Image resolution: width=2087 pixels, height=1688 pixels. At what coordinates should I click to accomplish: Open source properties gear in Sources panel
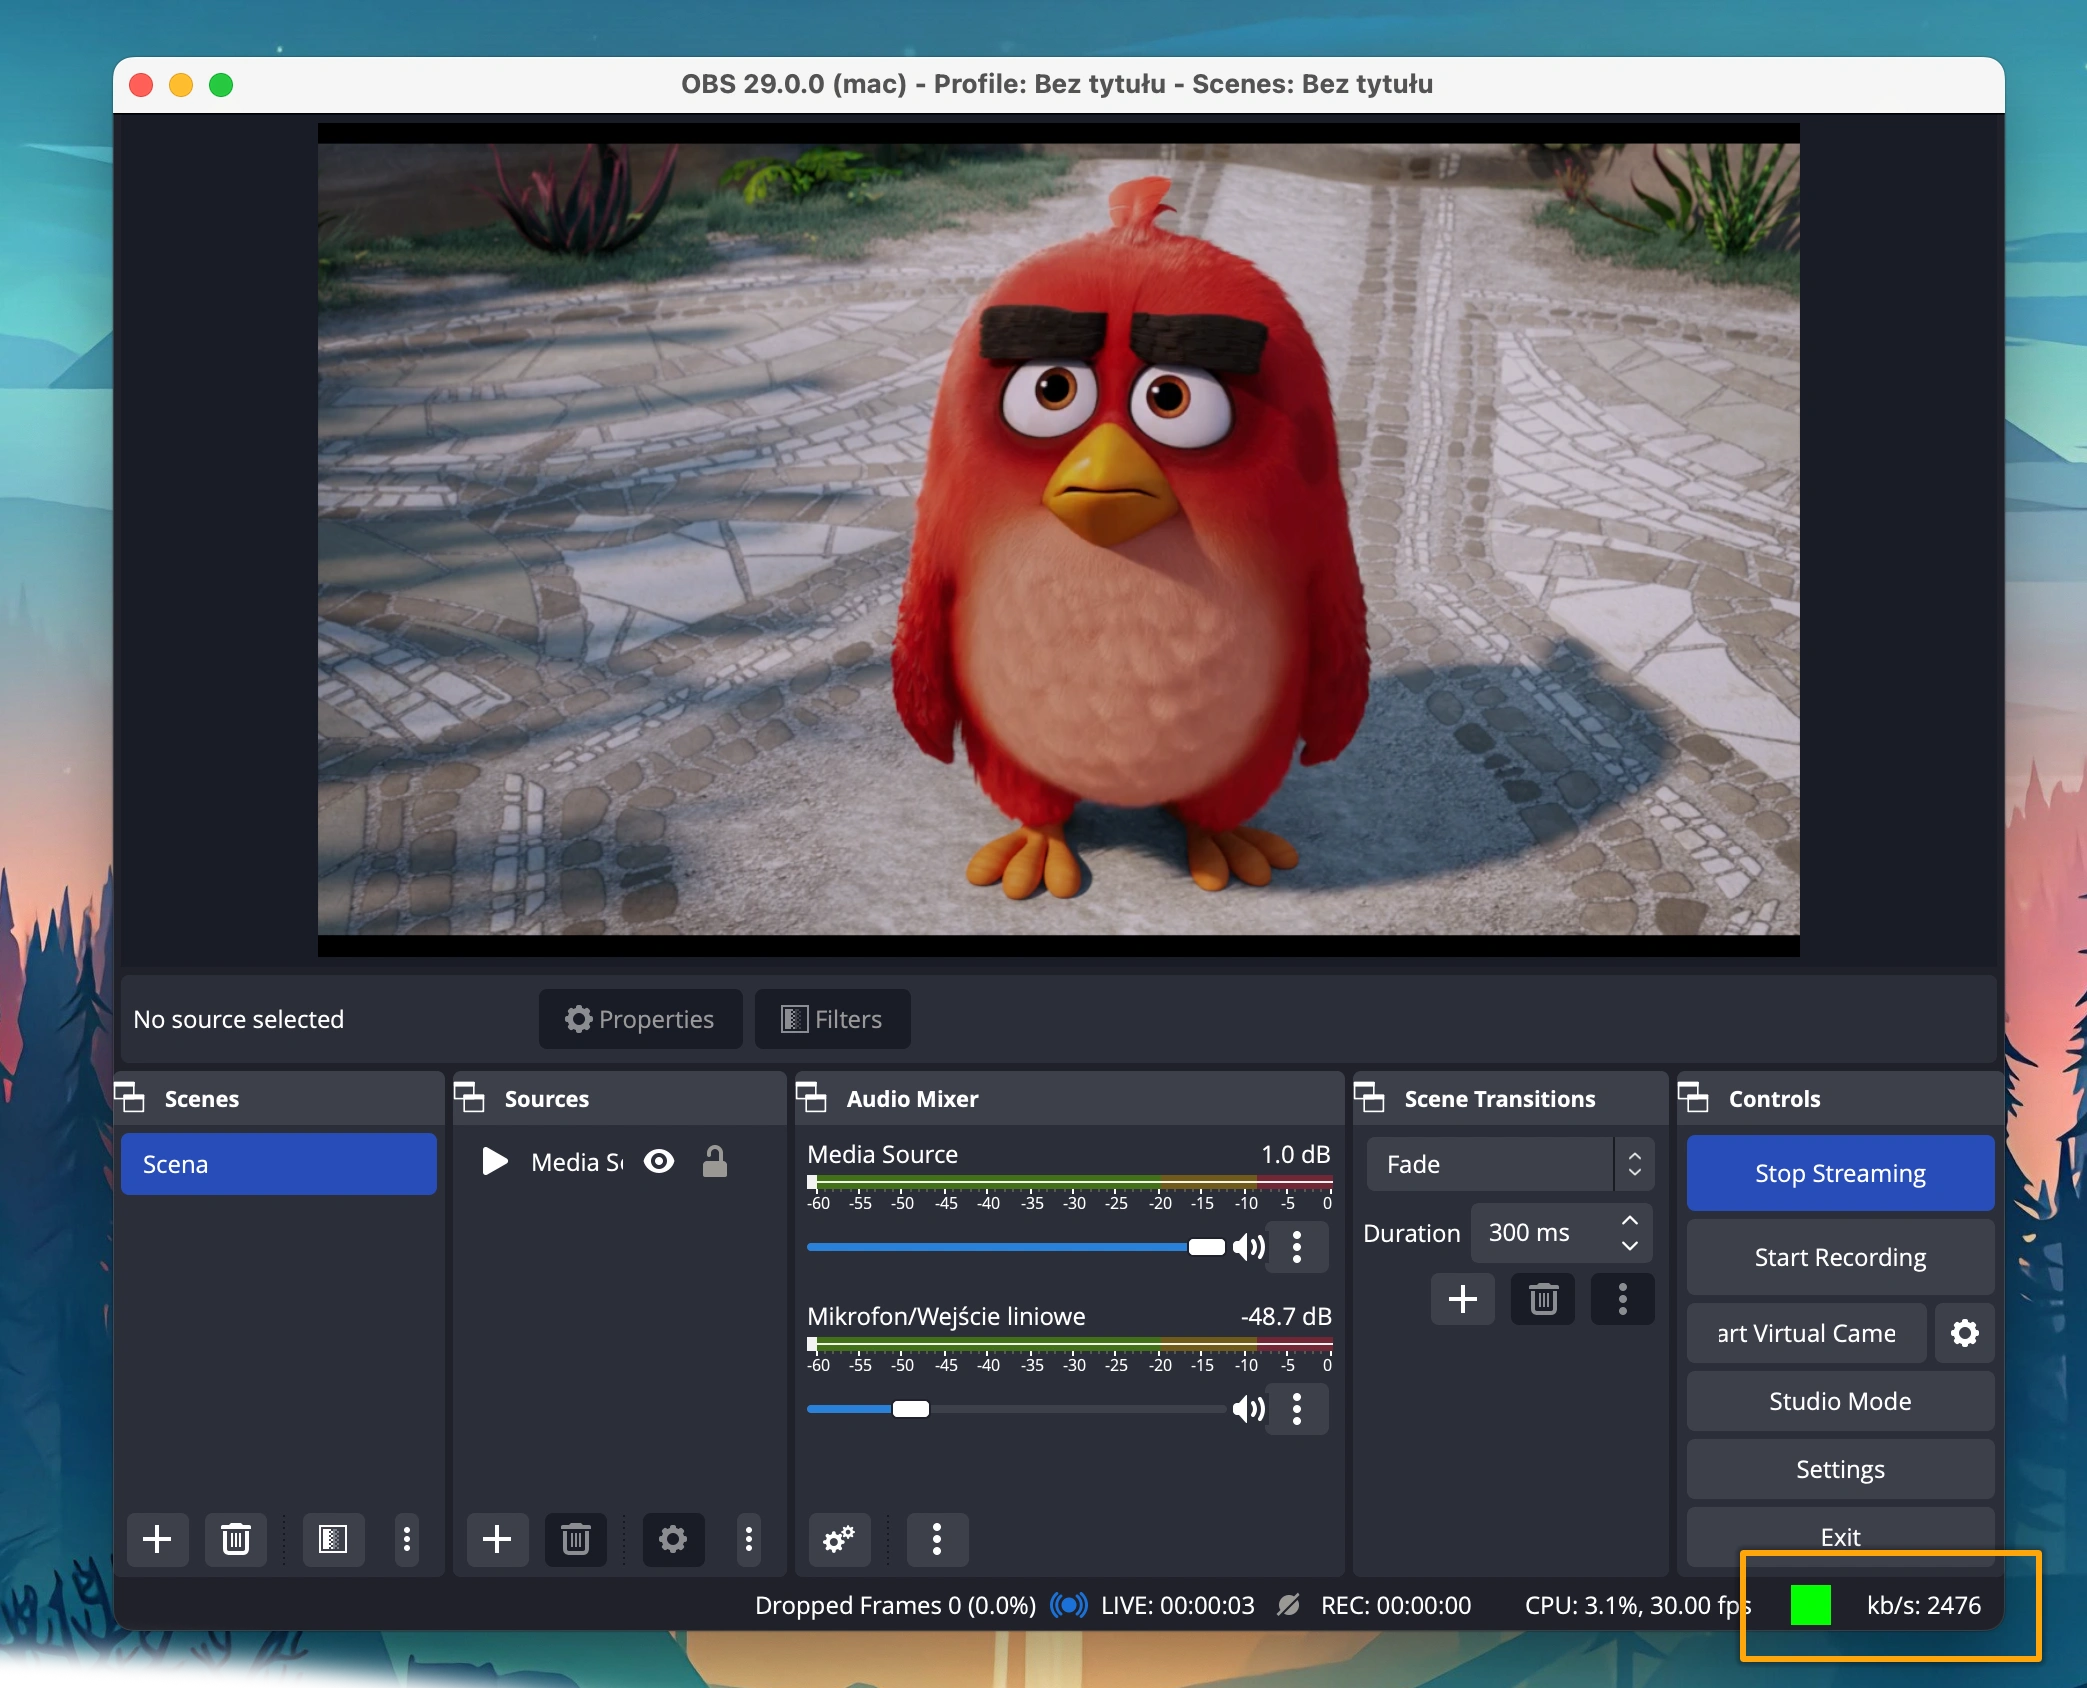[673, 1539]
